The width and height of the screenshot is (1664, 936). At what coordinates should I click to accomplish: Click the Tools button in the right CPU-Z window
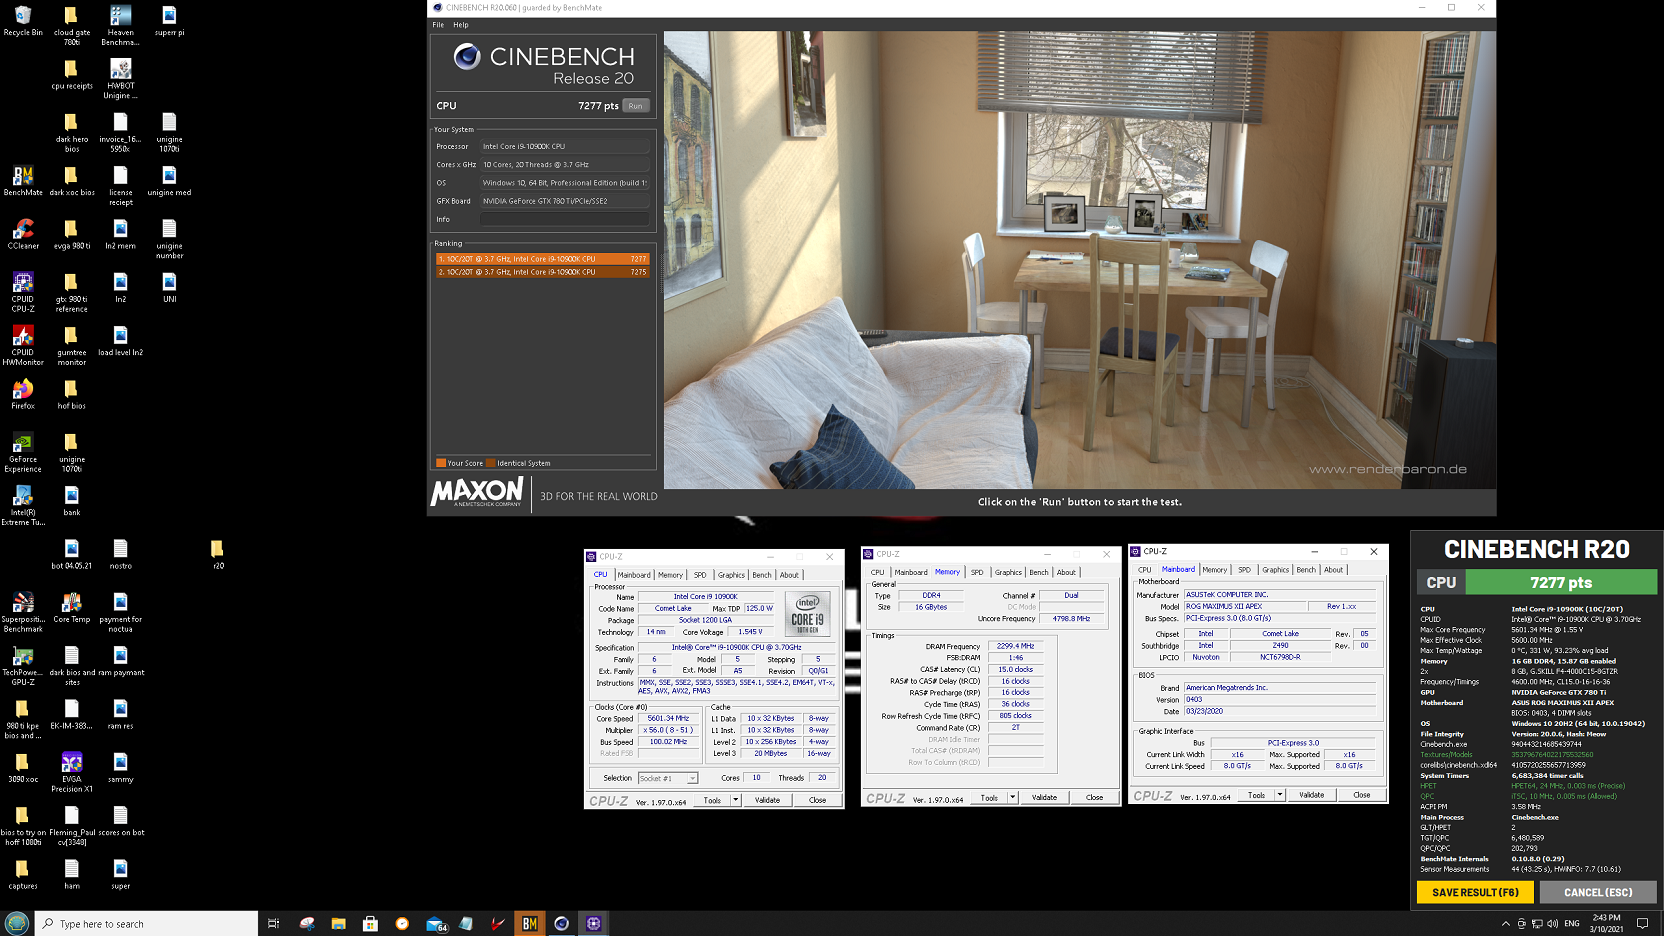click(1256, 795)
